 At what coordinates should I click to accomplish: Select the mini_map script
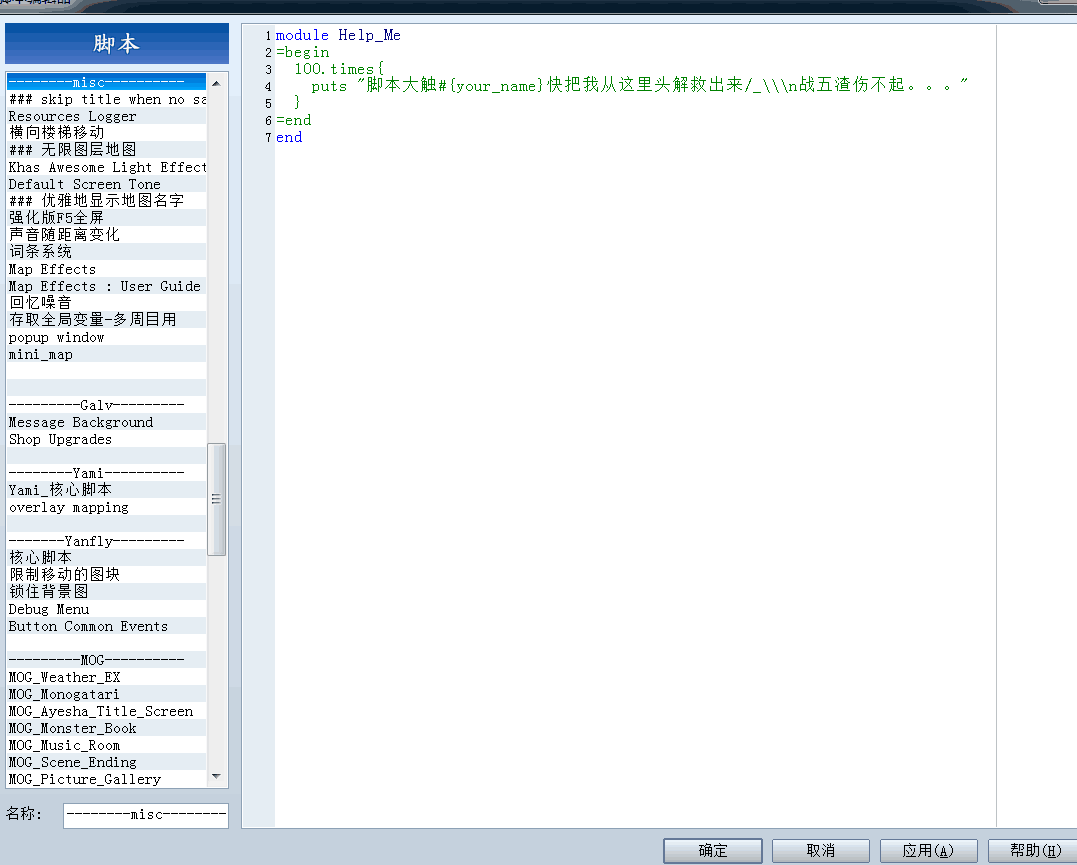coord(106,355)
